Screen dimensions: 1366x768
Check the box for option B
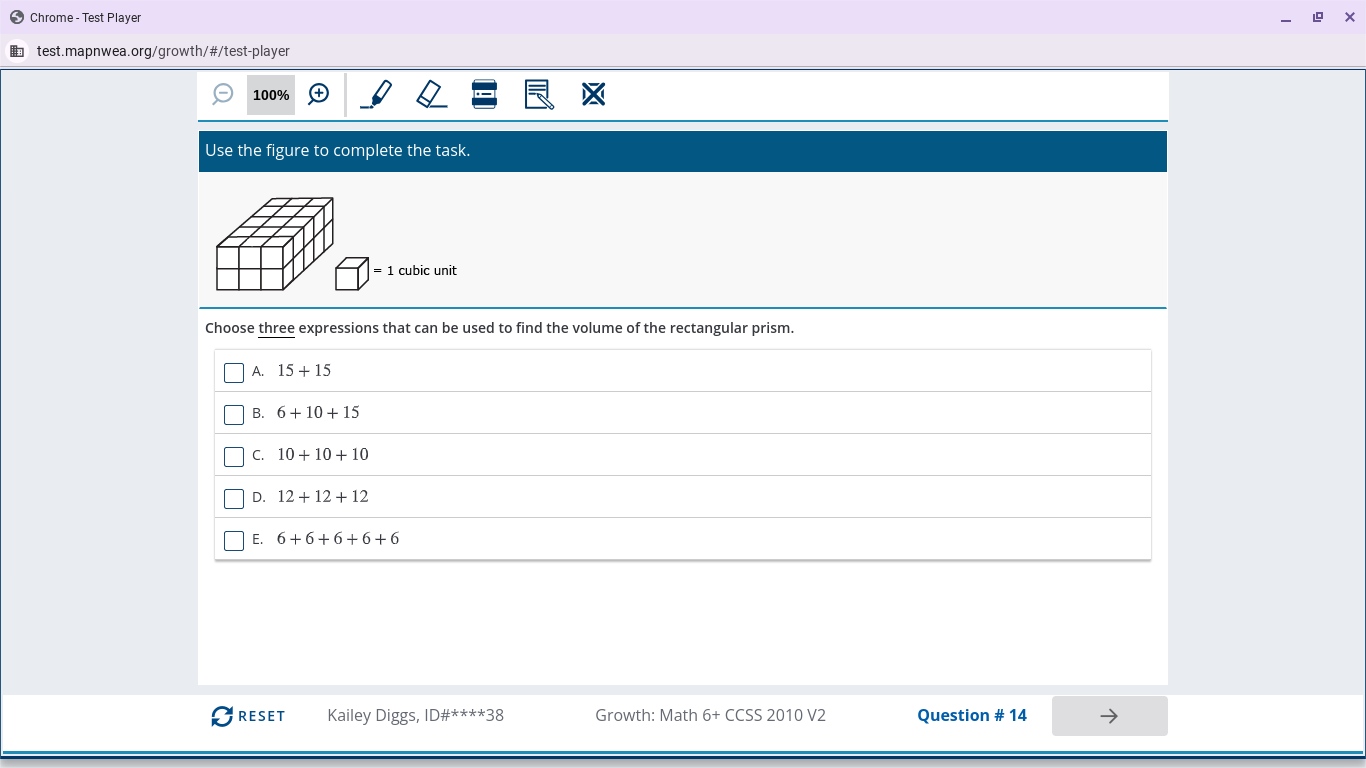[x=234, y=414]
